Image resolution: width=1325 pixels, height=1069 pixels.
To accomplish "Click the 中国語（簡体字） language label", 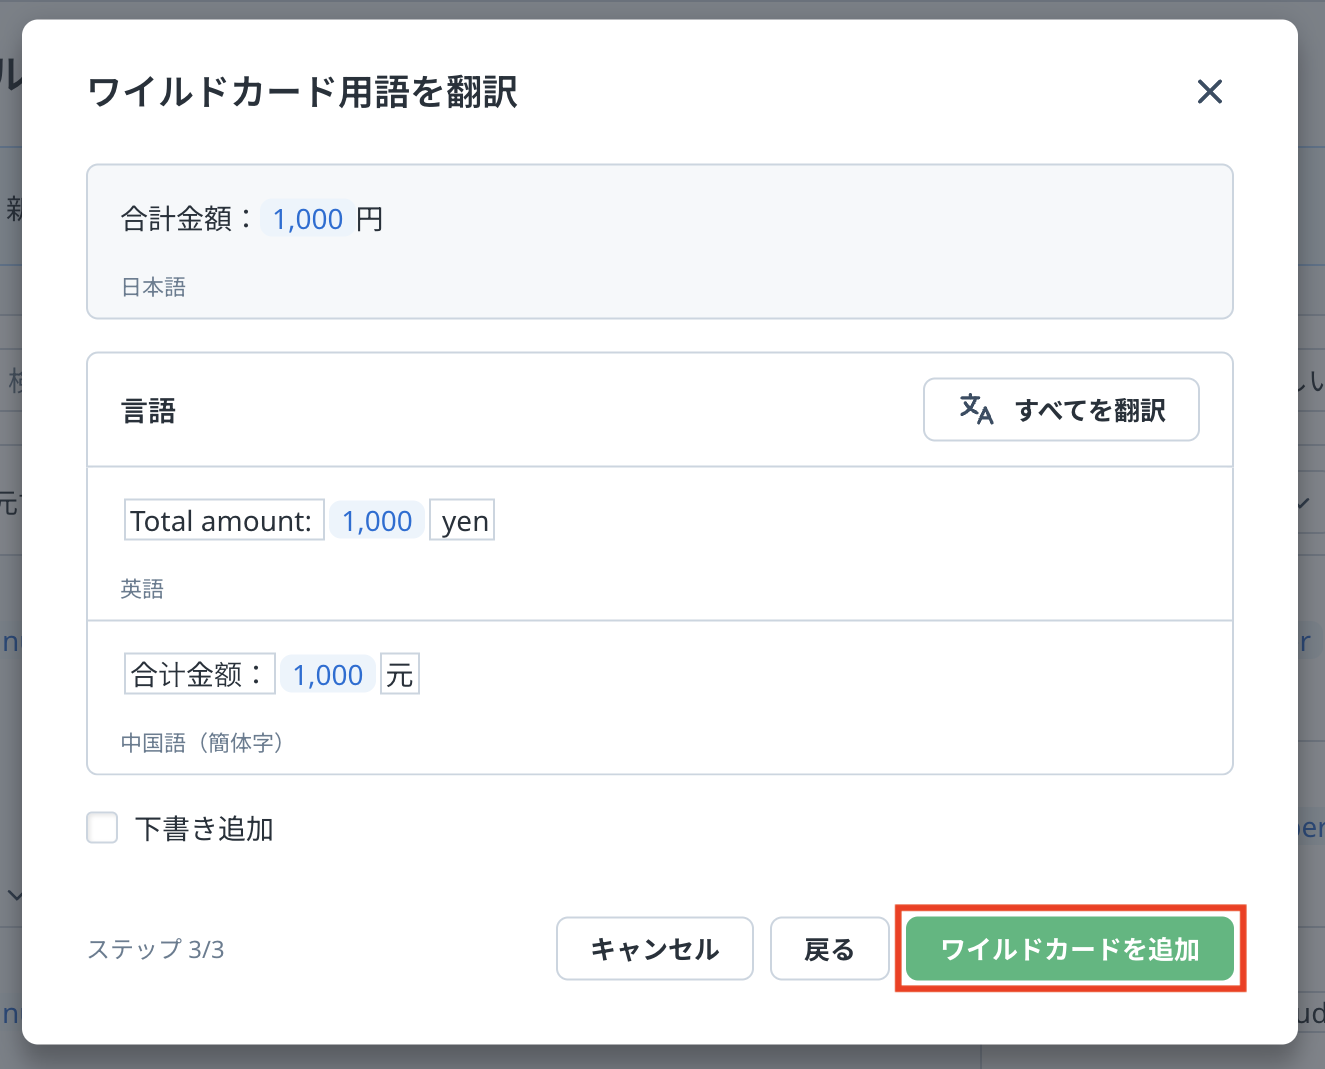I will (202, 743).
